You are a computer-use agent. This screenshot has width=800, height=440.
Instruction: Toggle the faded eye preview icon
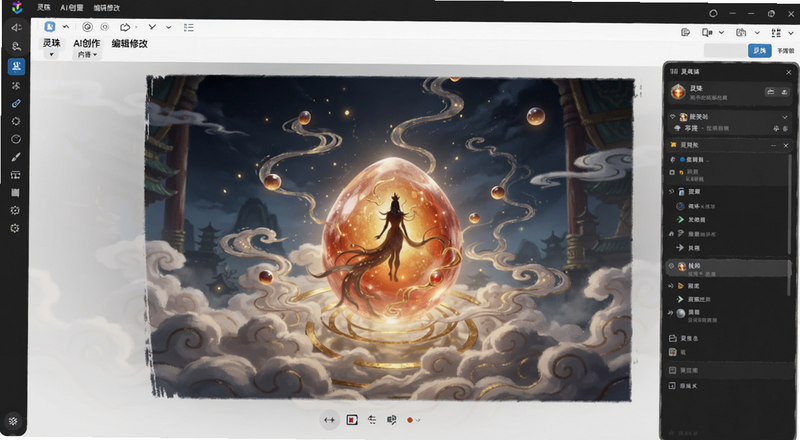105,27
